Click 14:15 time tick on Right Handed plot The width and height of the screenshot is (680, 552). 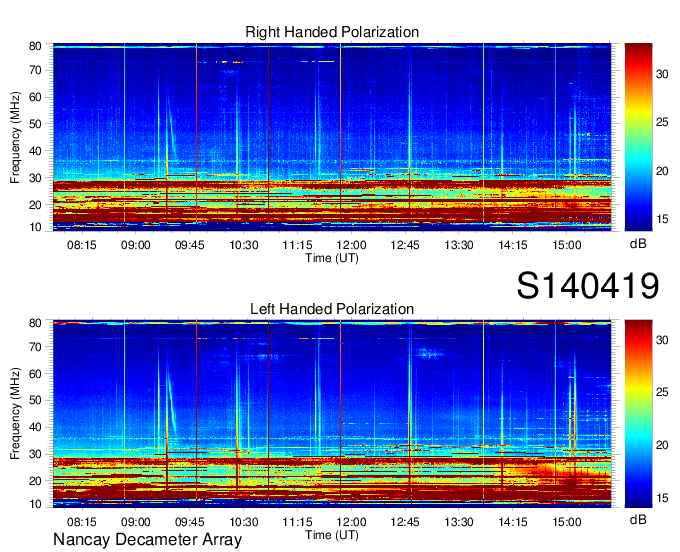[513, 245]
